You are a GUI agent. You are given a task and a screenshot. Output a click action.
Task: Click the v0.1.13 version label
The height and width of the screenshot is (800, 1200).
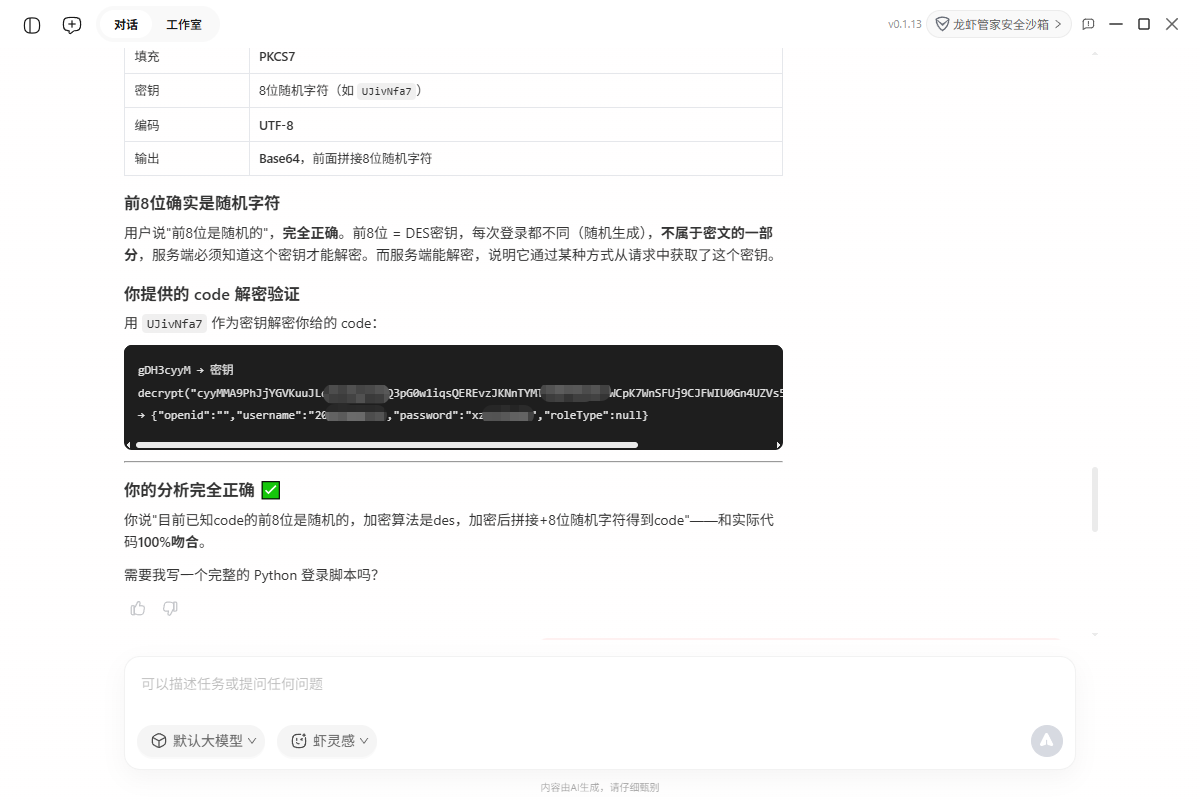(x=904, y=24)
